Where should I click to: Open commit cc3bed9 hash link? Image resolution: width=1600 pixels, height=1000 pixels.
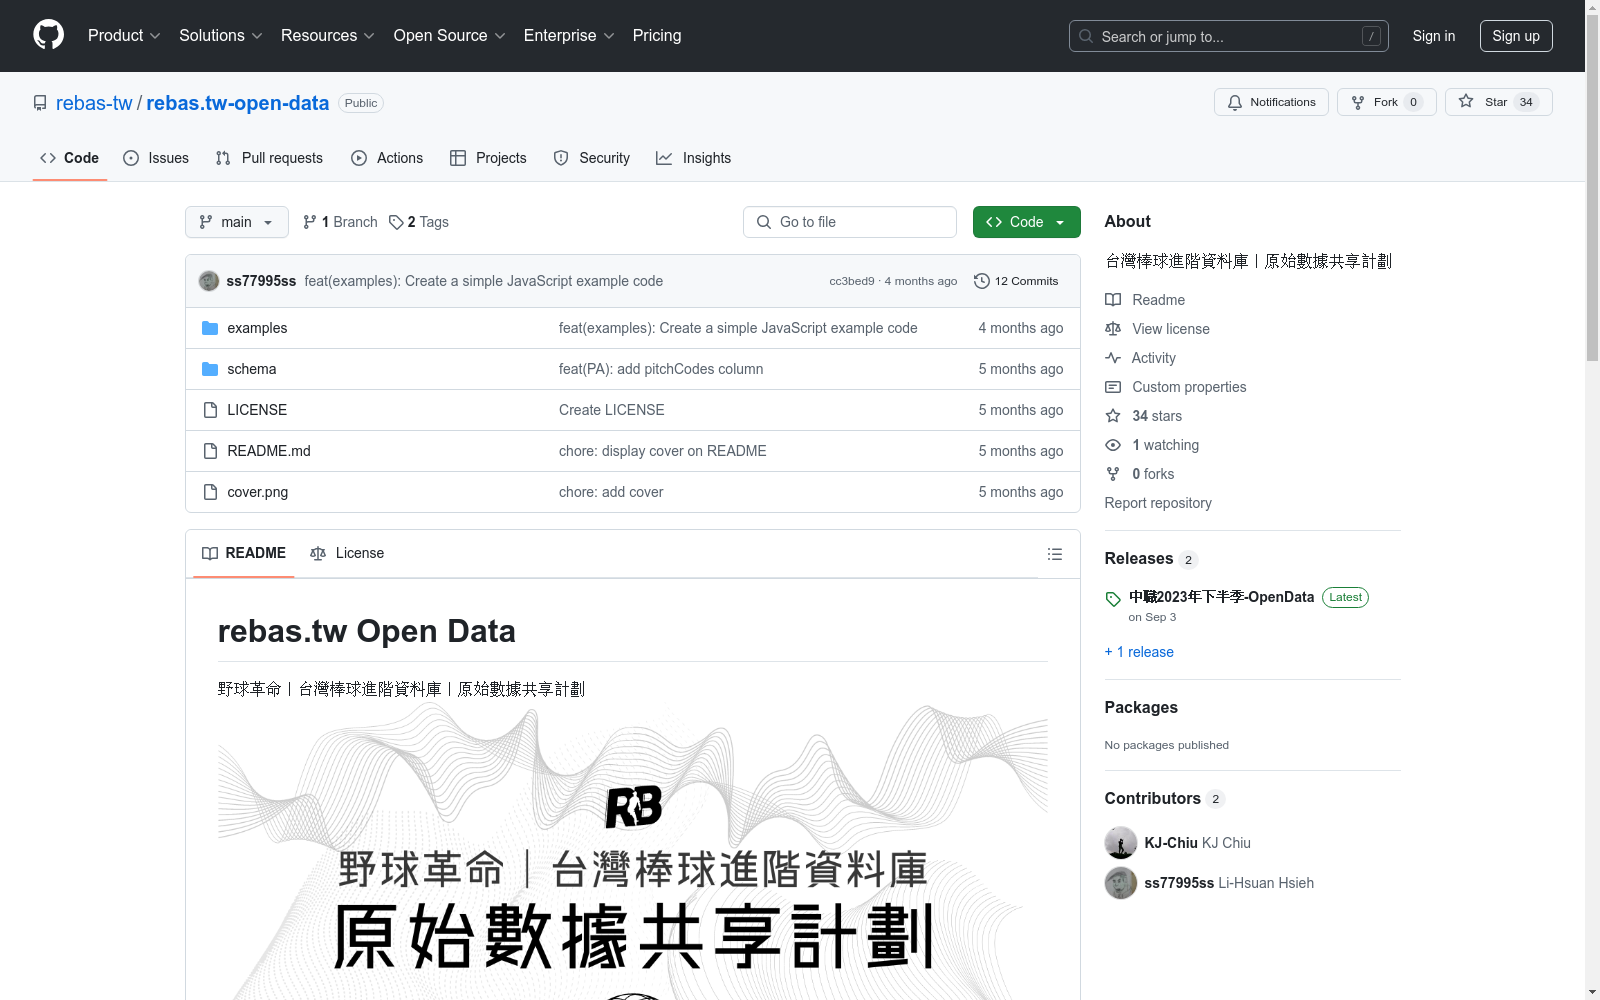tap(852, 281)
